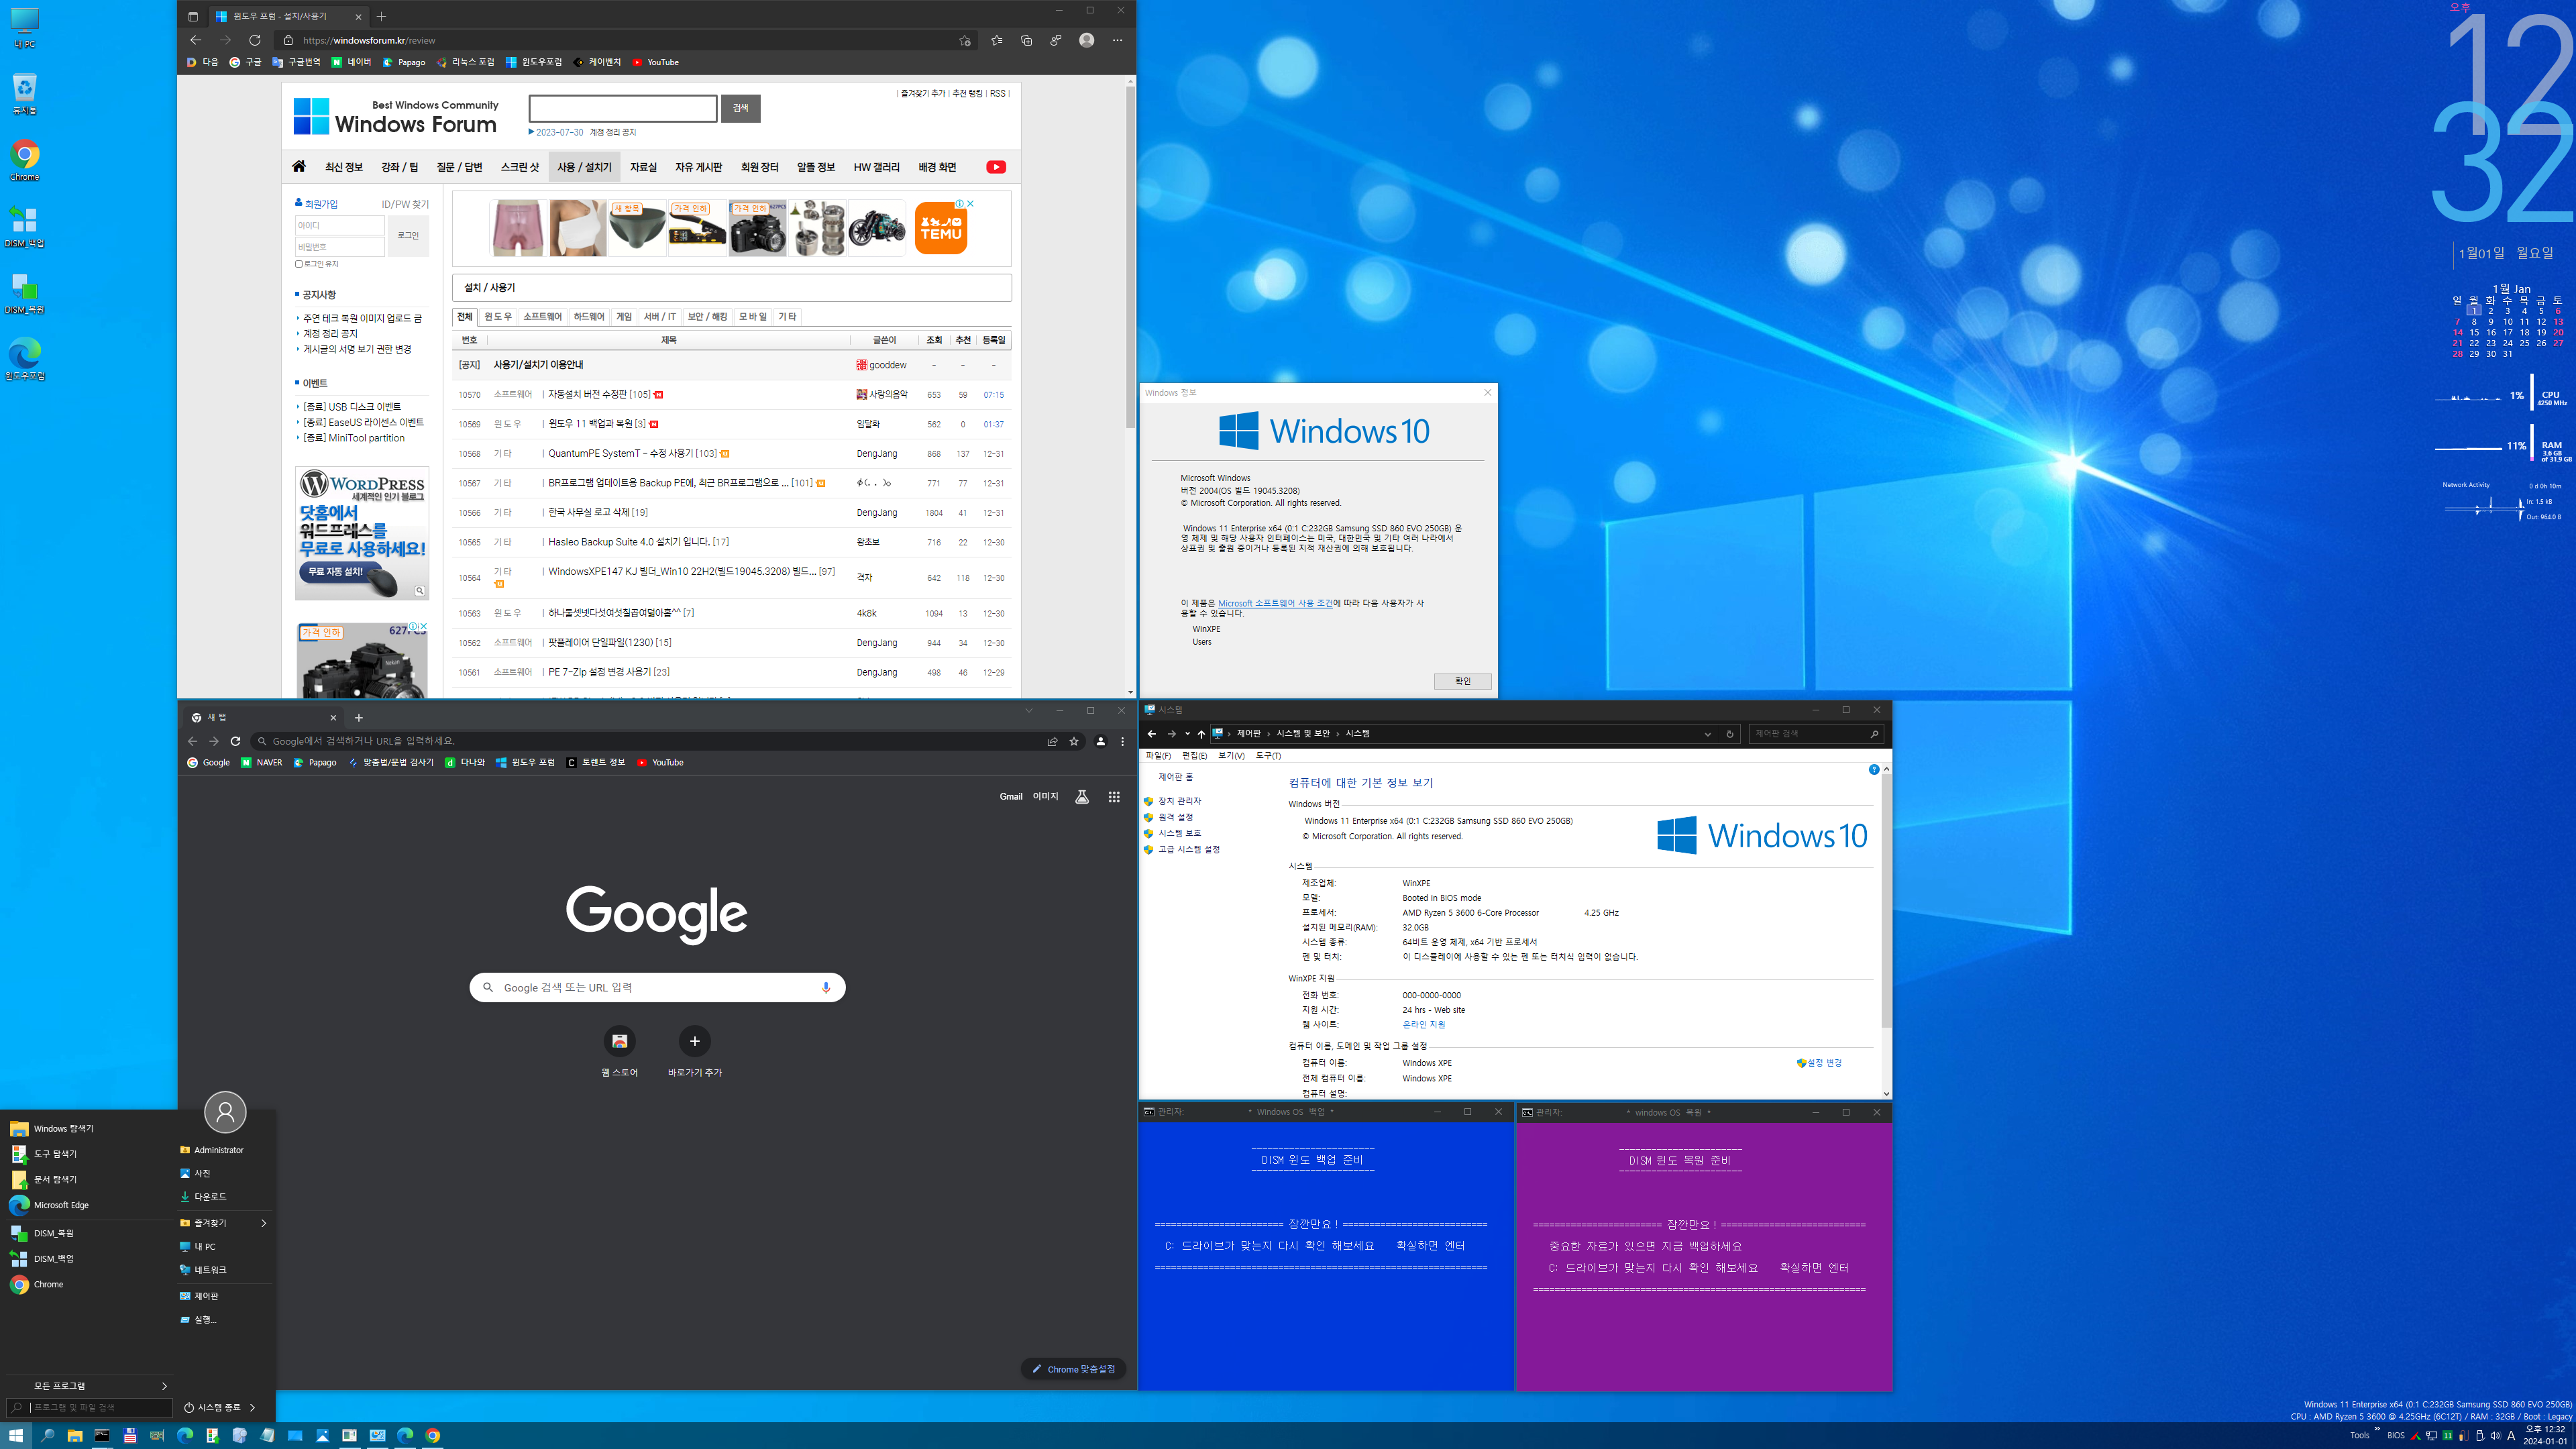Open the Microsoft 소프트웨어 사용 조건 link
The width and height of the screenshot is (2576, 1449).
pyautogui.click(x=1275, y=603)
